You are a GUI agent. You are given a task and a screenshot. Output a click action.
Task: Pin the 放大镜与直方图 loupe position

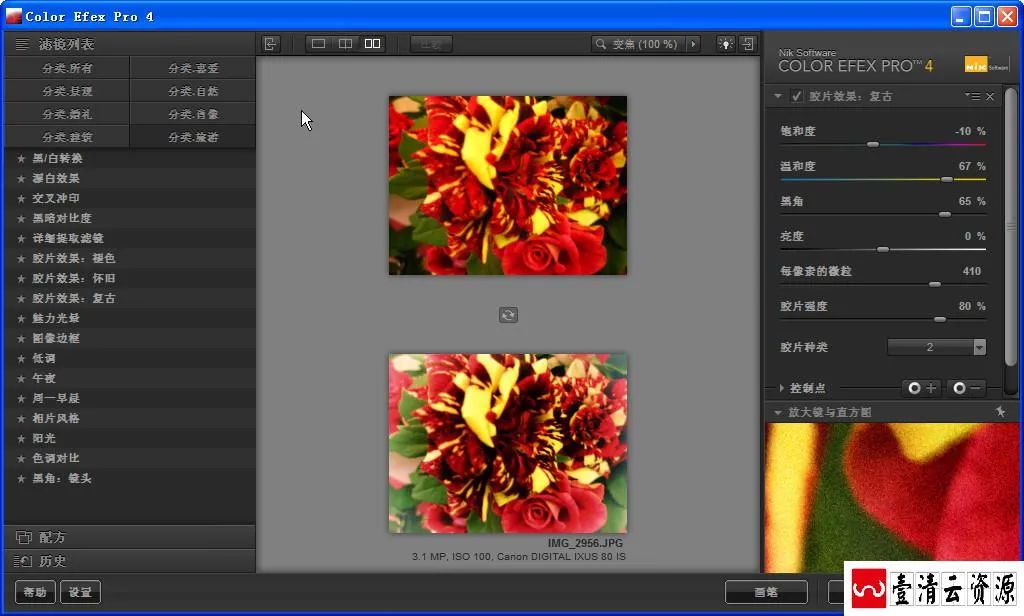click(x=1000, y=412)
